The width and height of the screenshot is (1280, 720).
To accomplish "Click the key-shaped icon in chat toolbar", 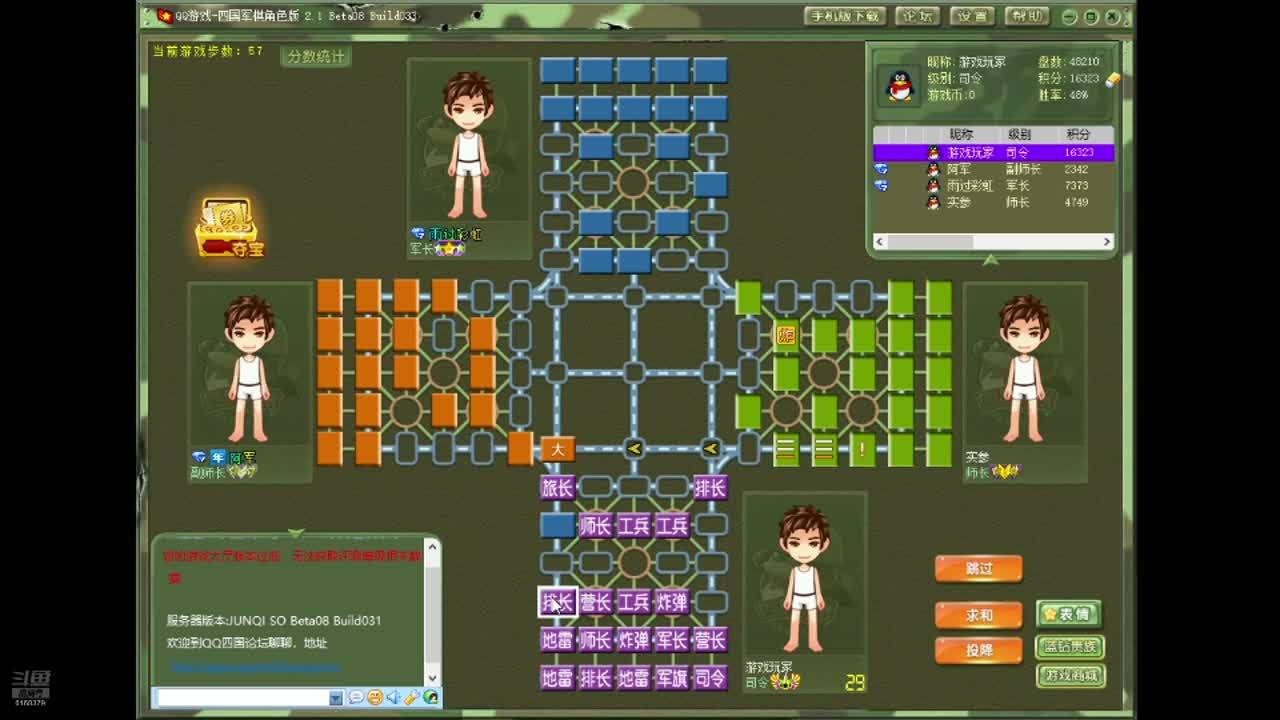I will (411, 697).
